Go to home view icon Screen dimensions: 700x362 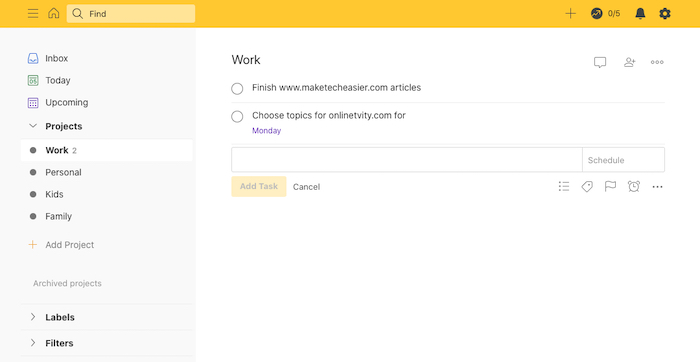[54, 13]
